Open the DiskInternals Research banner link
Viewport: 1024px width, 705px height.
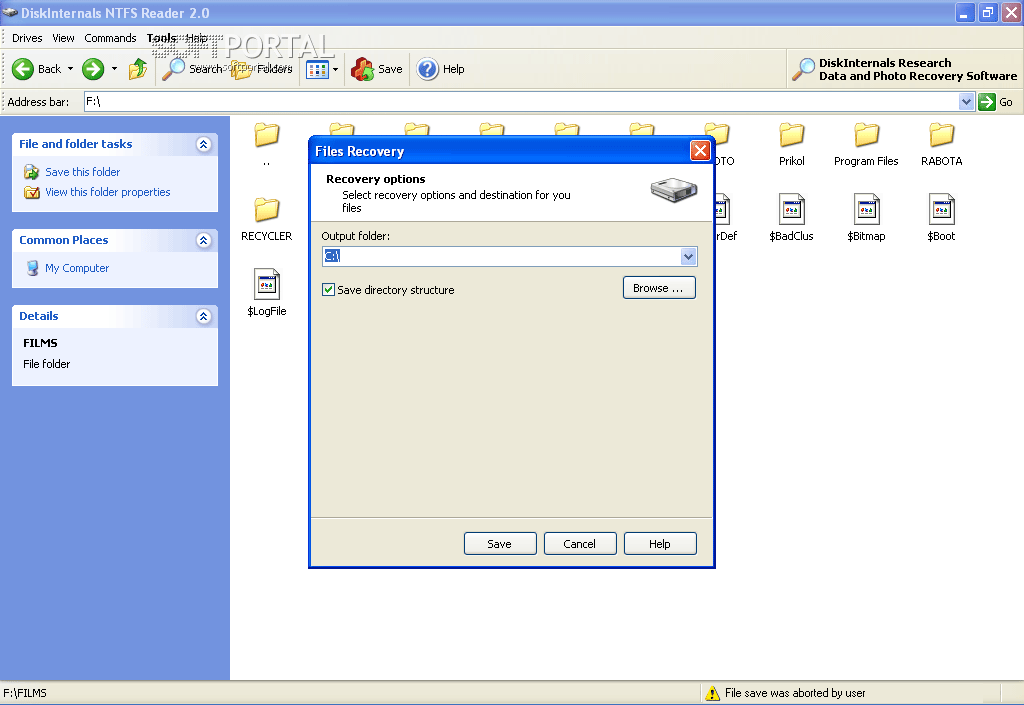point(904,69)
